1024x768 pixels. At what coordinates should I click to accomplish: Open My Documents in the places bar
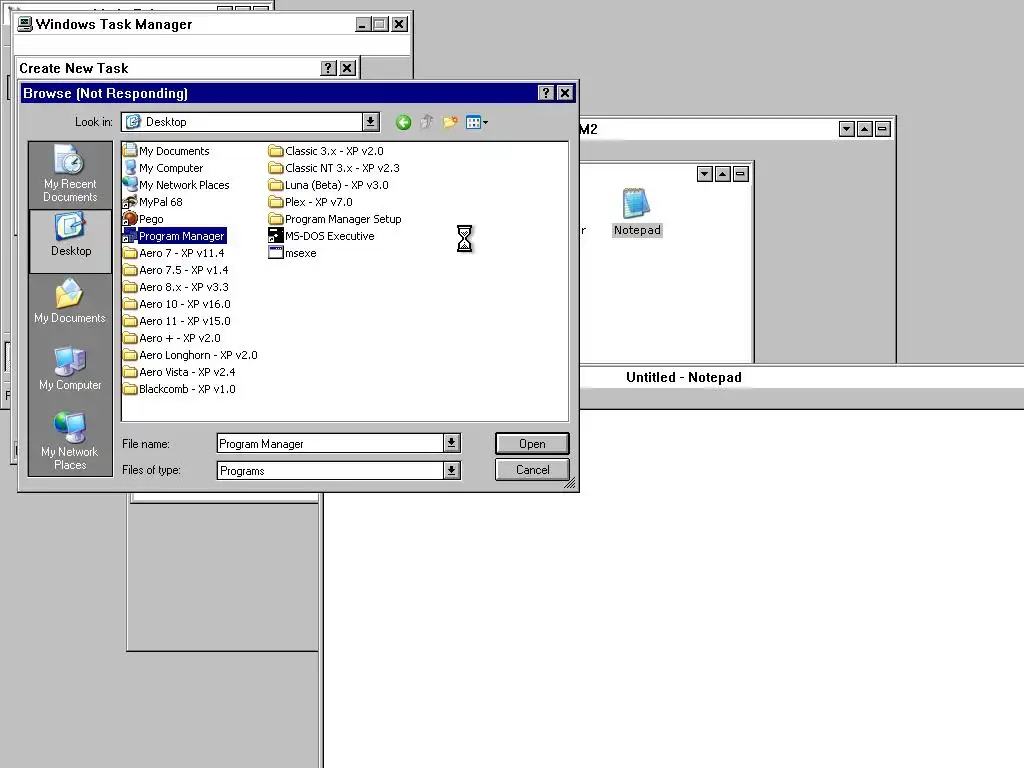tap(70, 302)
